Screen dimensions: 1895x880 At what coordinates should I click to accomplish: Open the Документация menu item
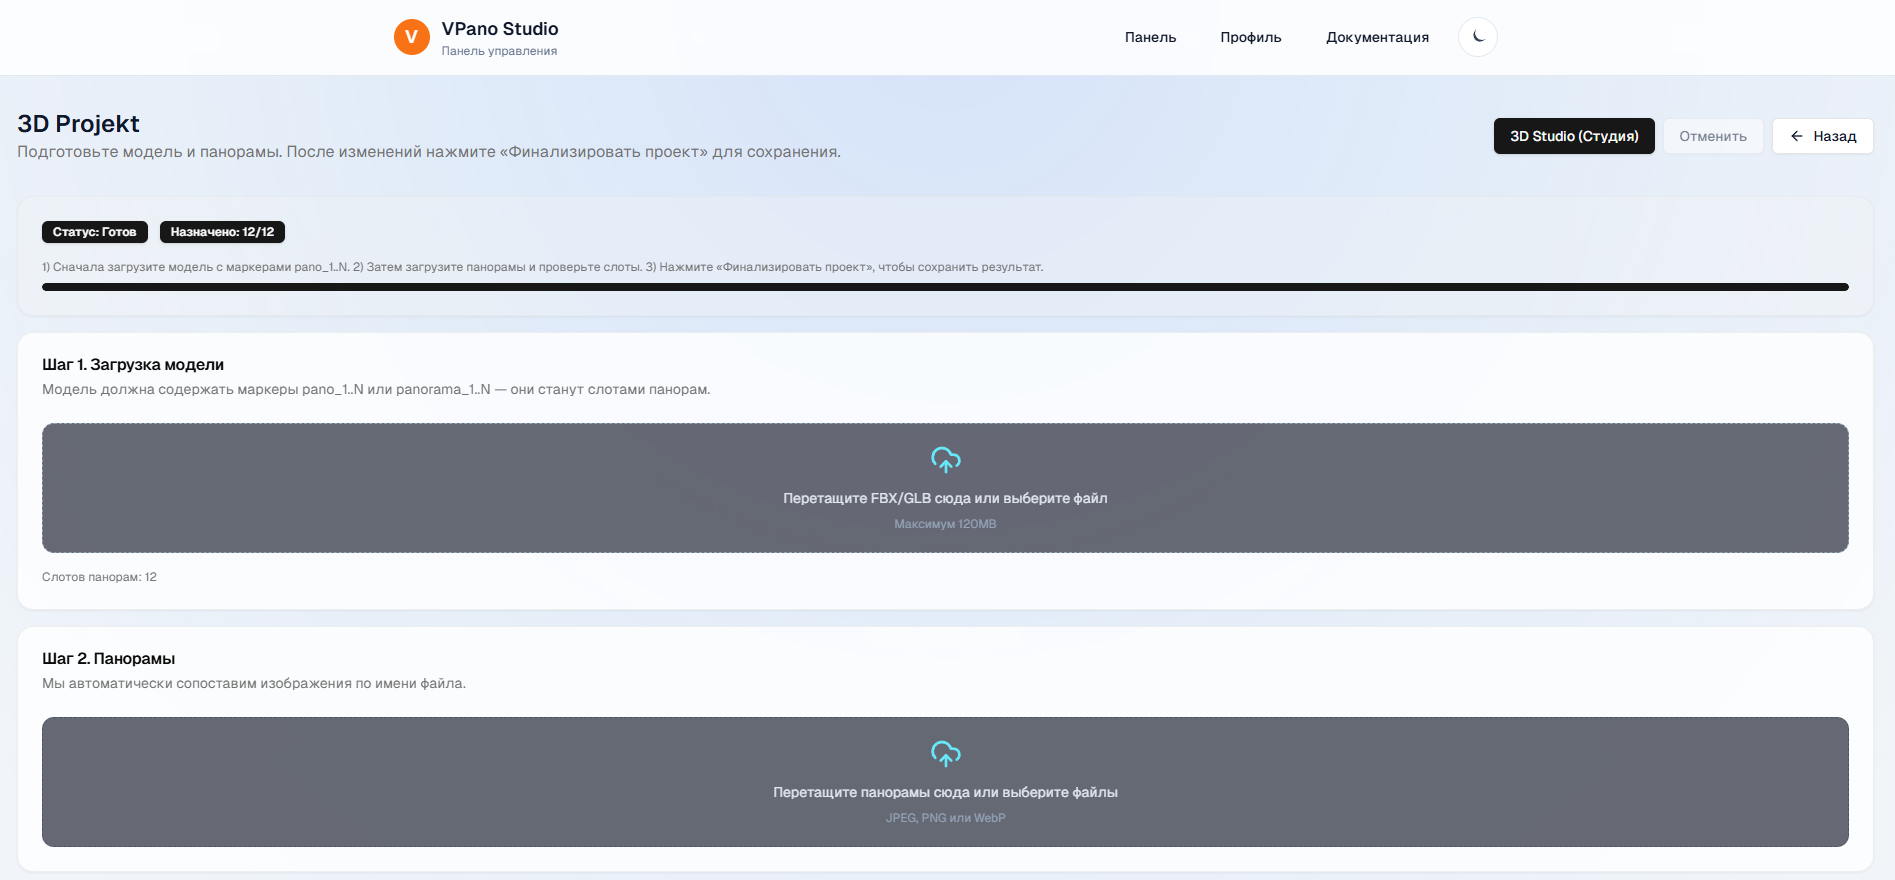[x=1377, y=37]
